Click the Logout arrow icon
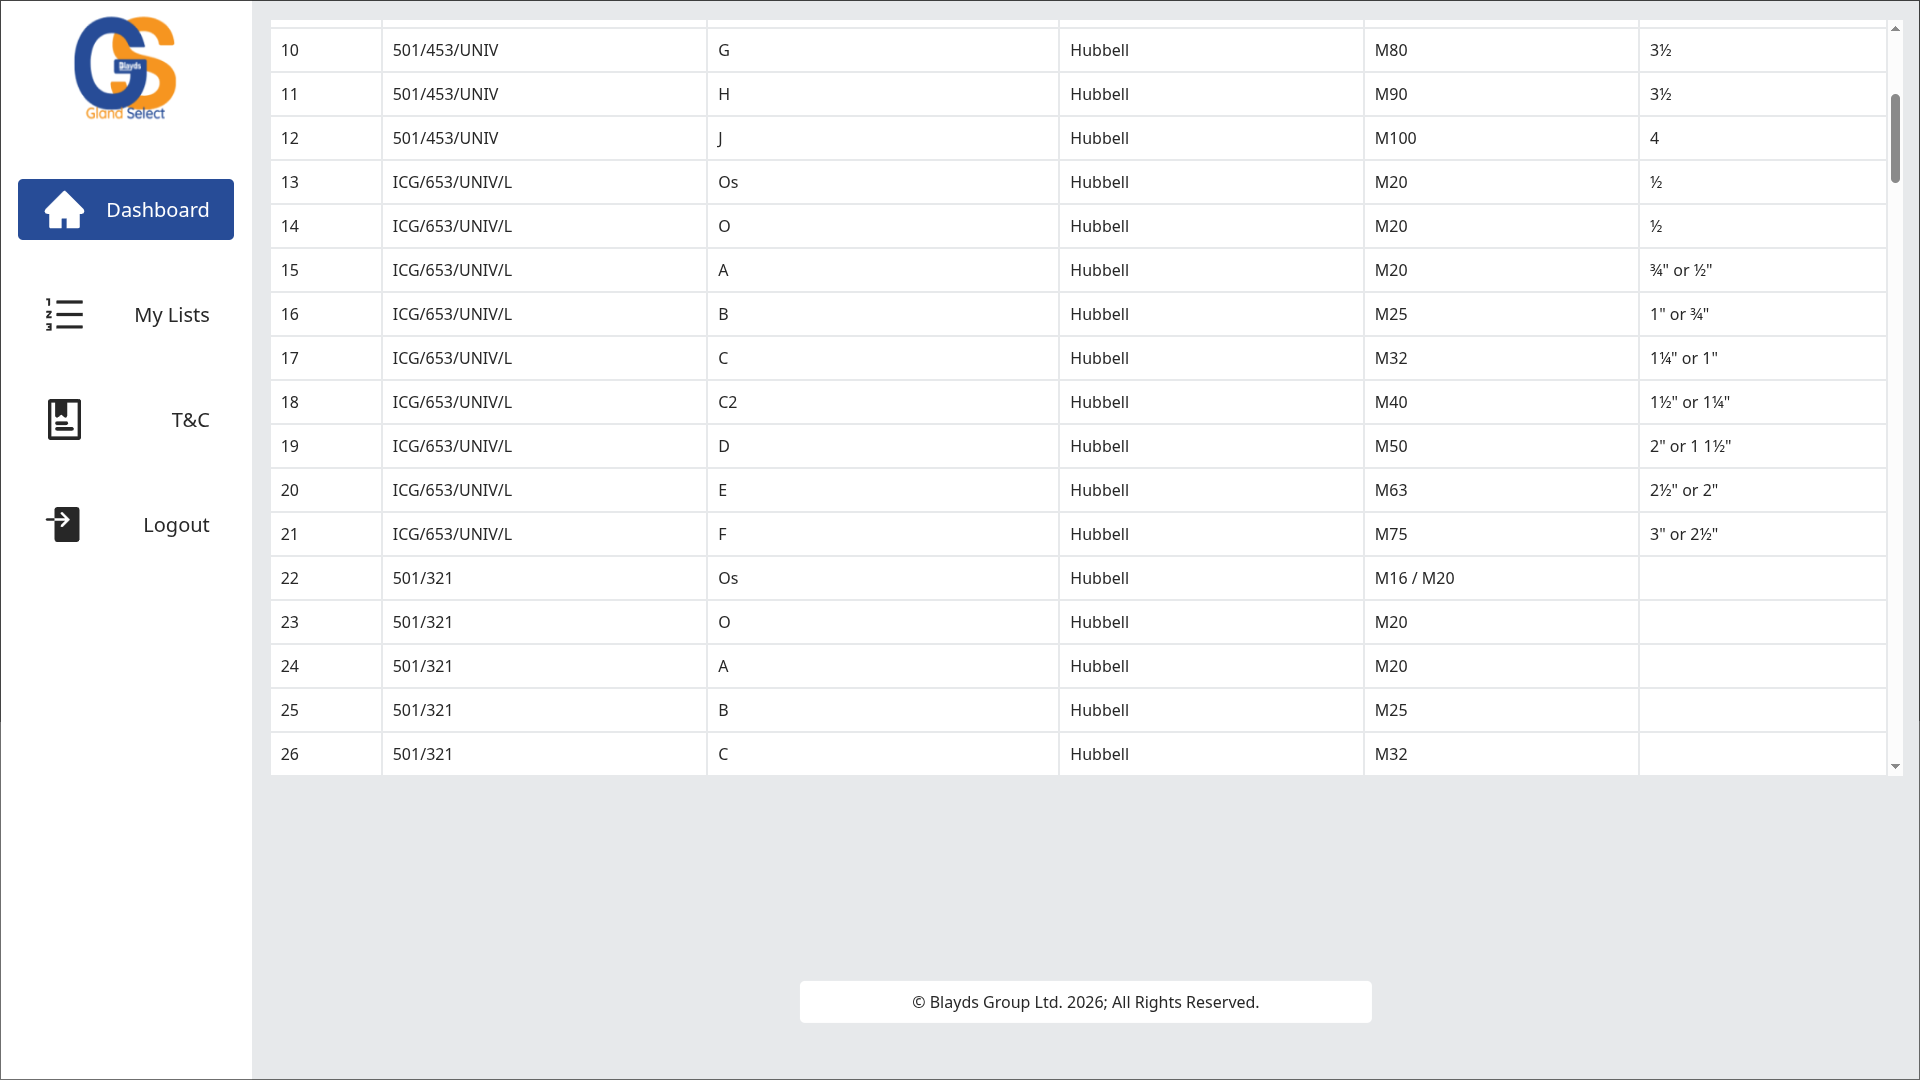 point(64,524)
